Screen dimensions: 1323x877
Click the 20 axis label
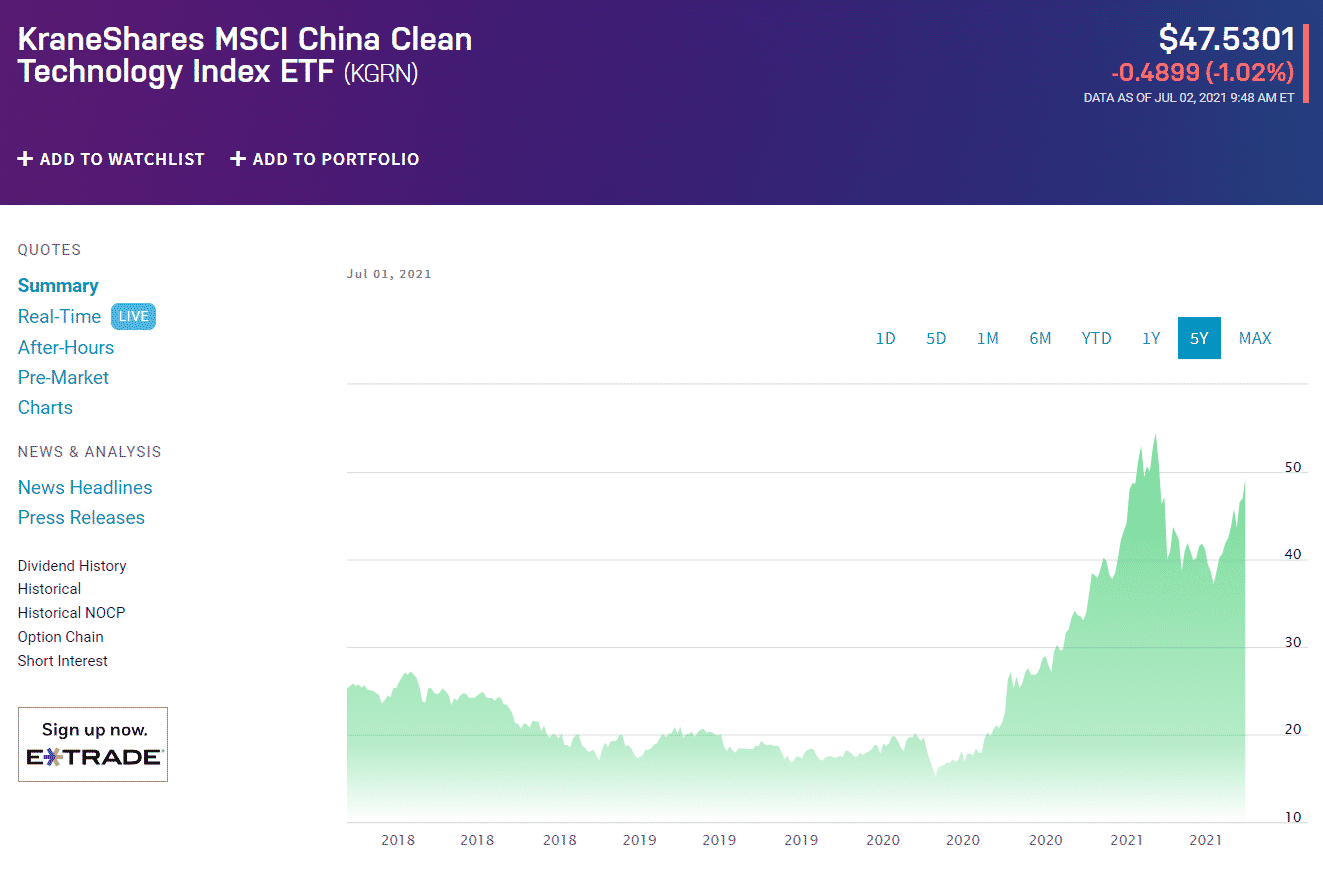(1294, 729)
